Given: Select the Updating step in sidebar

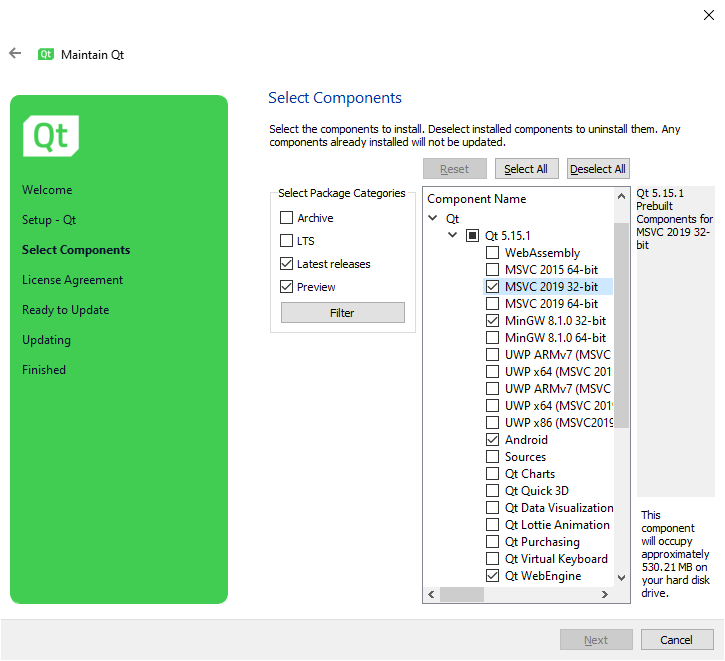Looking at the screenshot, I should click(47, 340).
